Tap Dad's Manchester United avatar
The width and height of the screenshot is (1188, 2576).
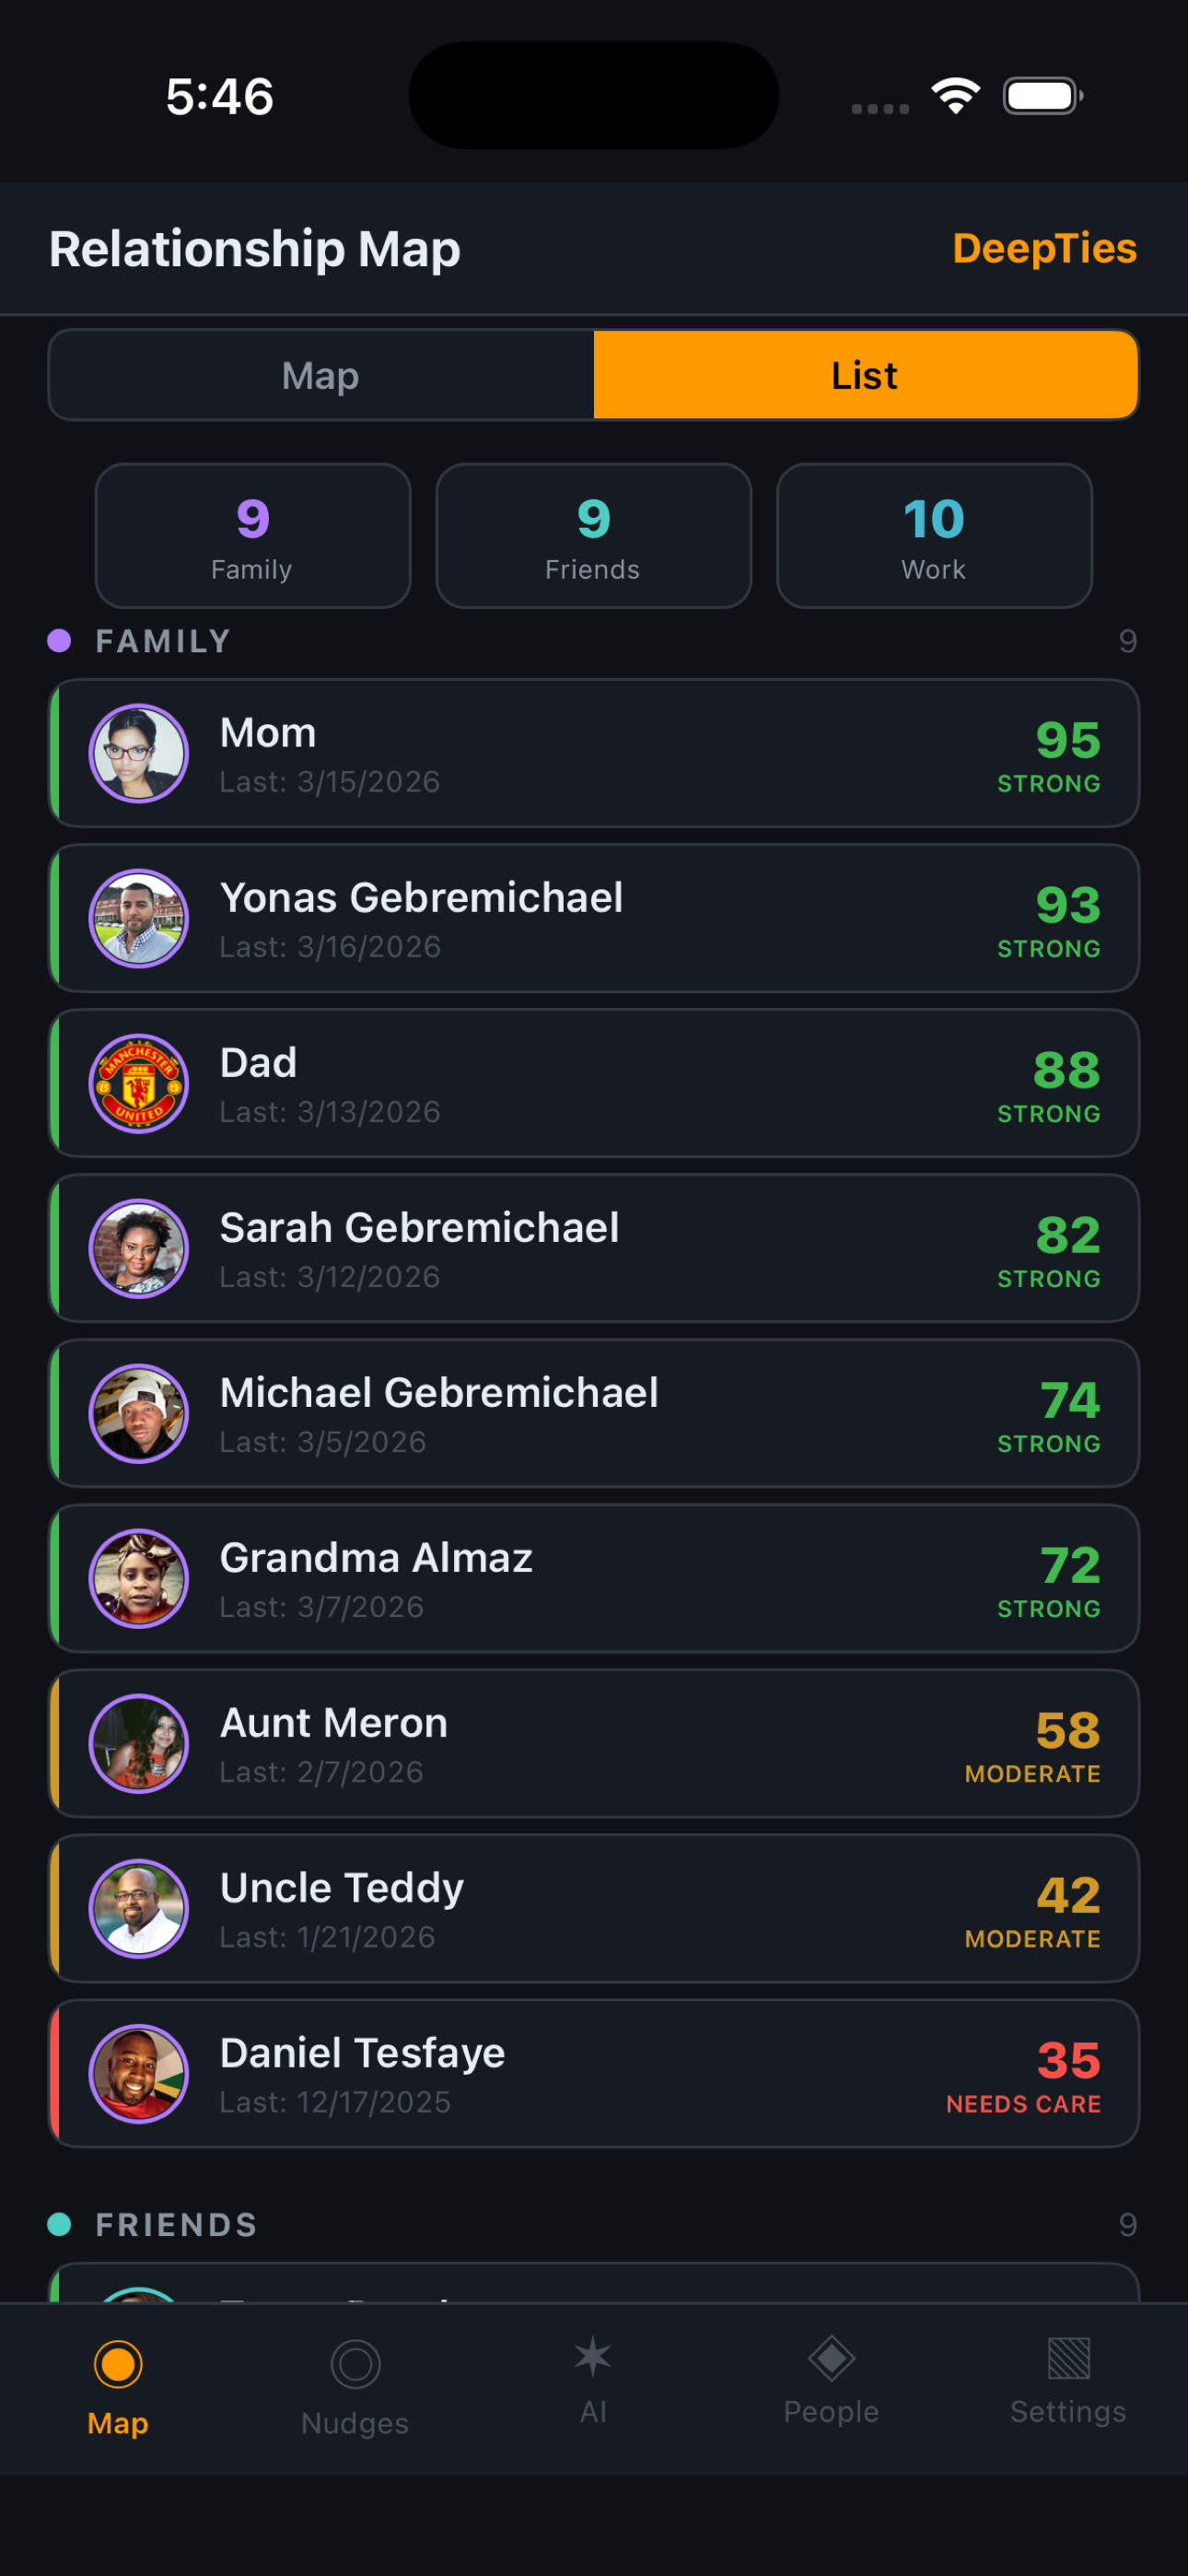pyautogui.click(x=139, y=1084)
